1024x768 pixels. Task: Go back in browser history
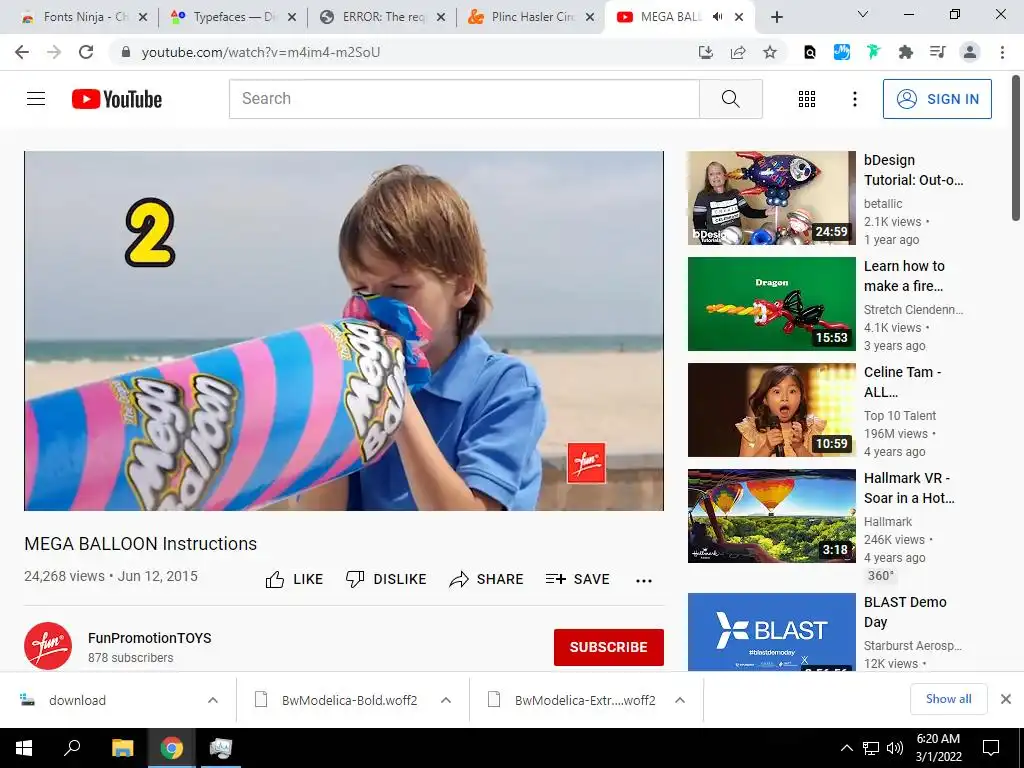[22, 52]
